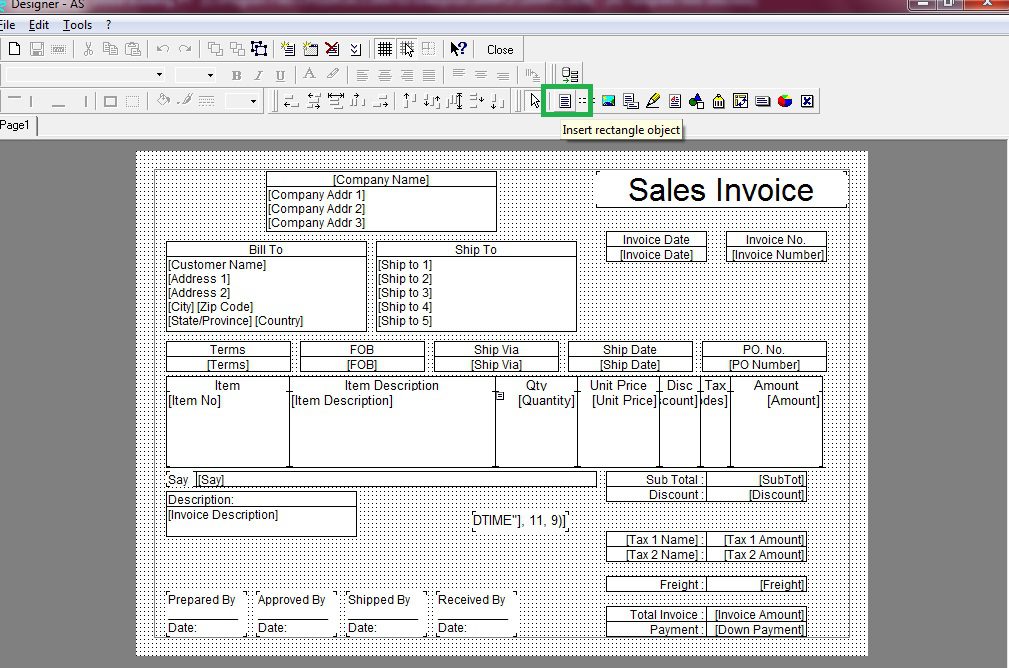The width and height of the screenshot is (1009, 668).
Task: Select the Insert subreport tool
Action: click(x=631, y=101)
